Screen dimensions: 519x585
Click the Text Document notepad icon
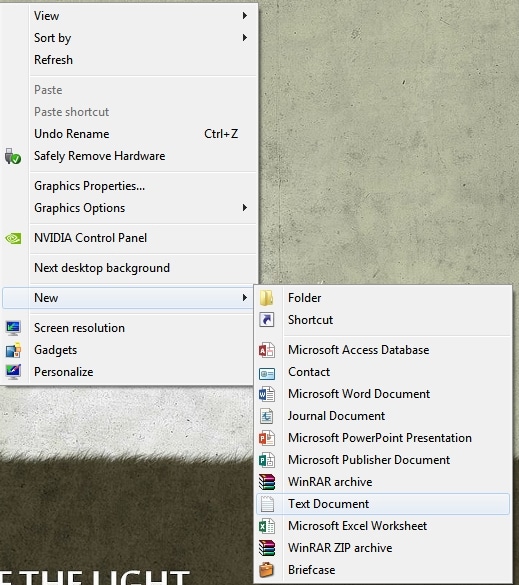[x=267, y=504]
